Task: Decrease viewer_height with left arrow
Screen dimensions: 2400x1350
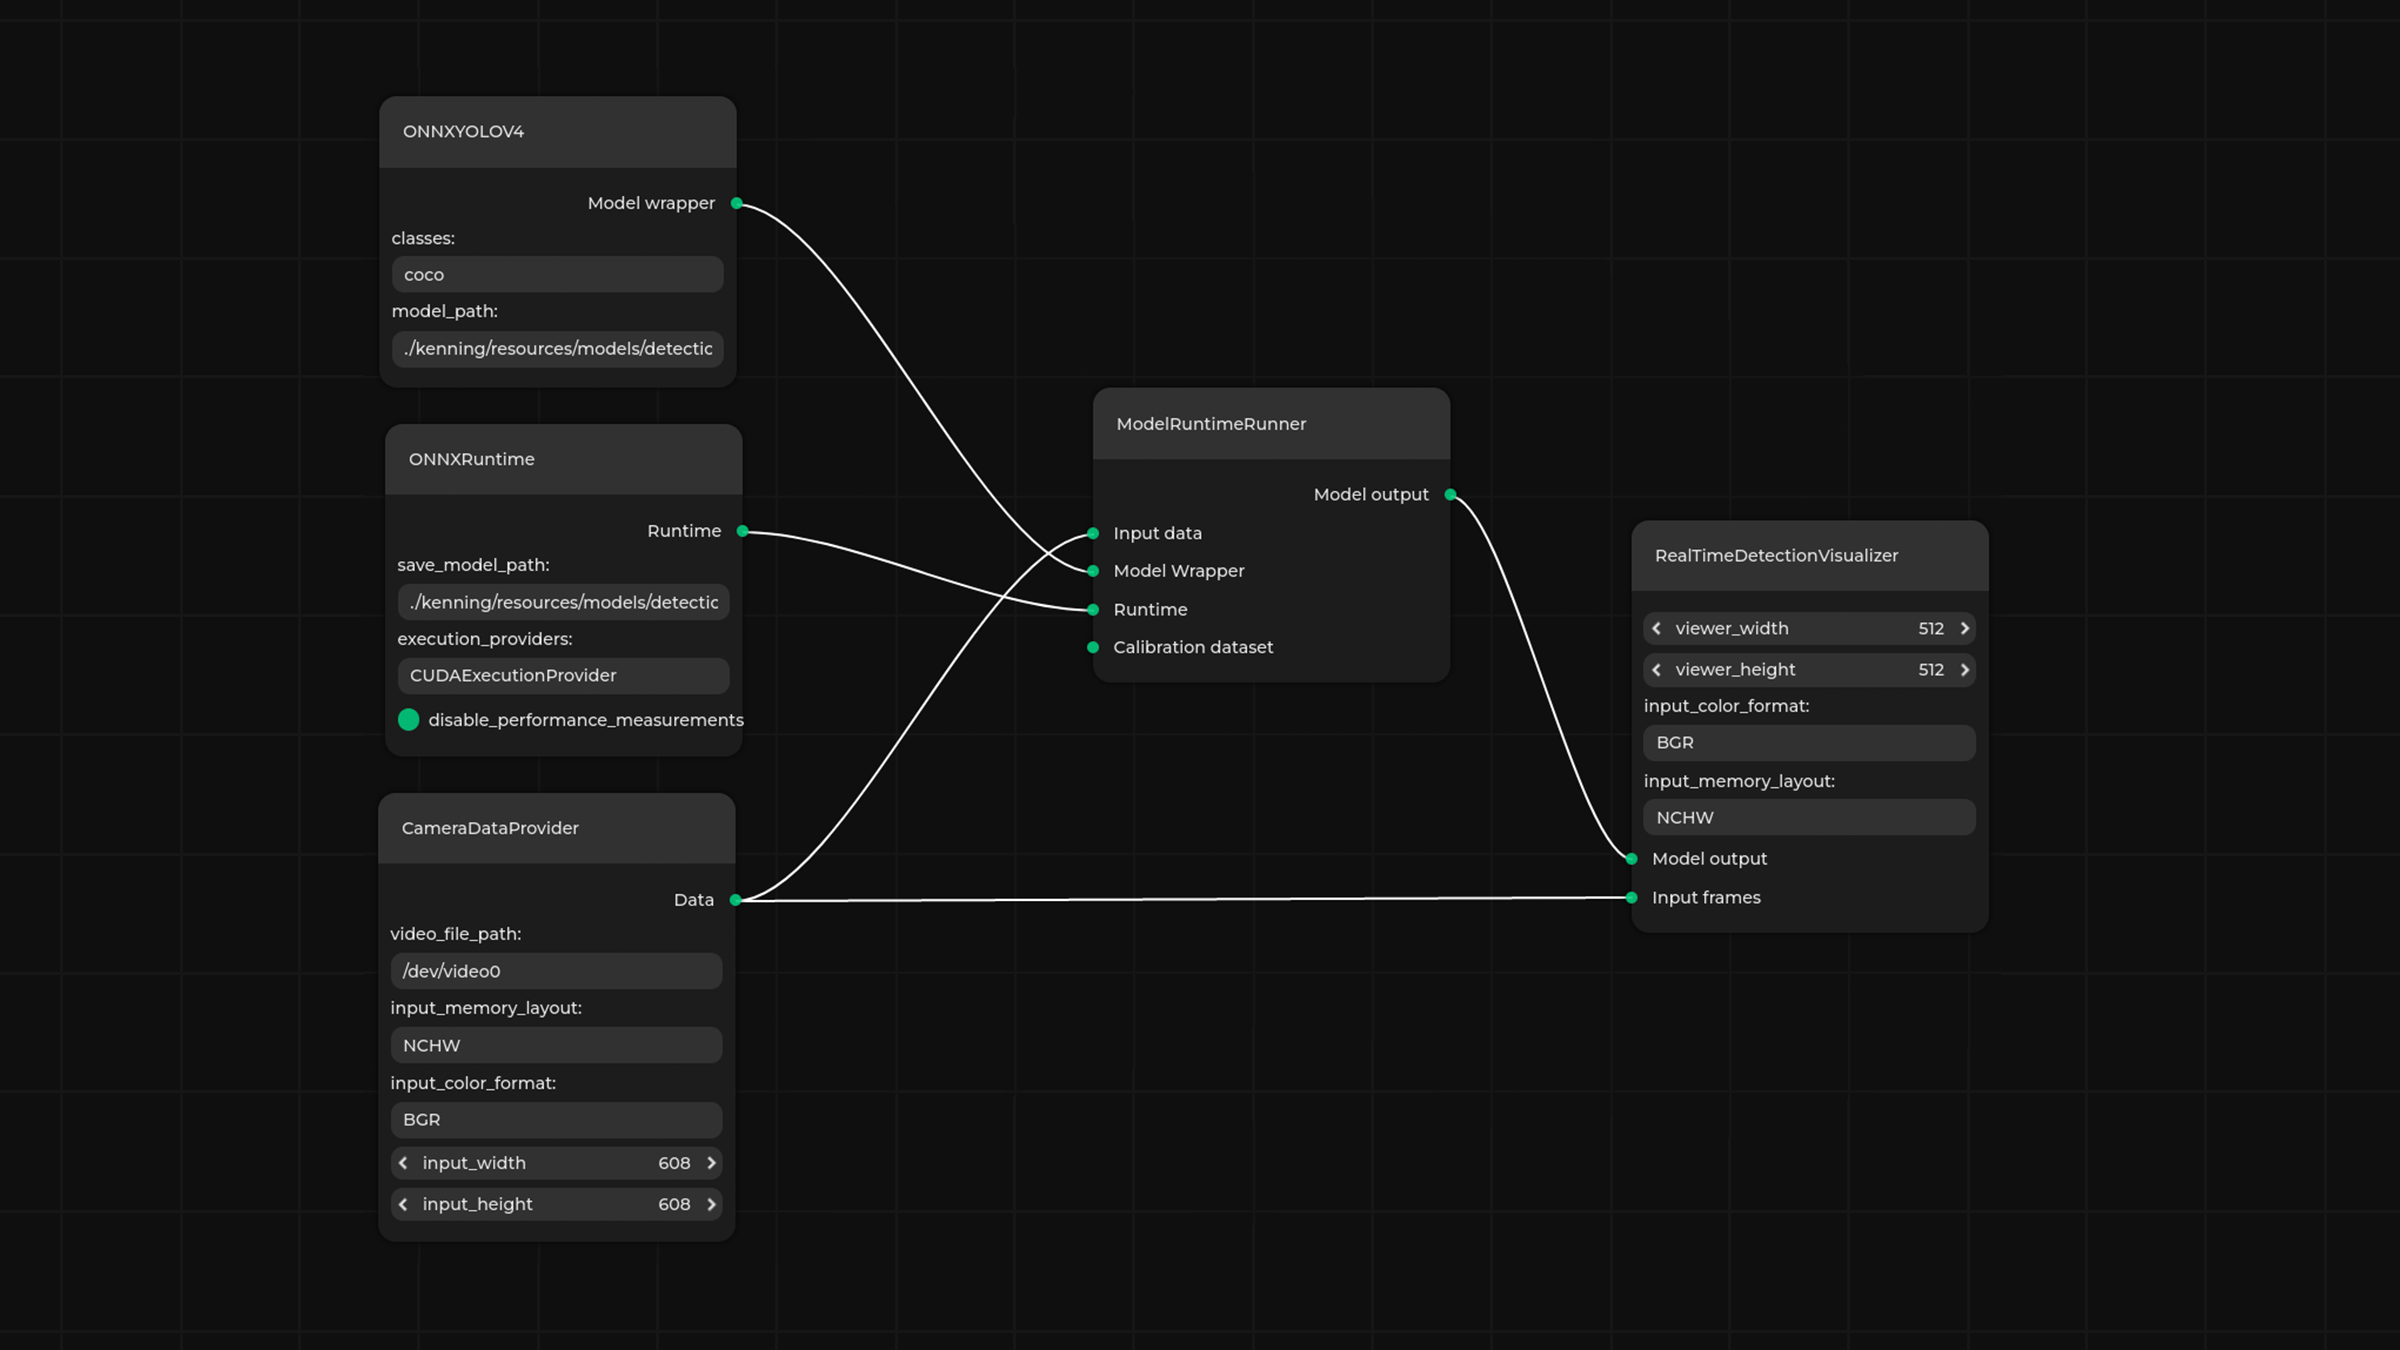Action: (1656, 670)
